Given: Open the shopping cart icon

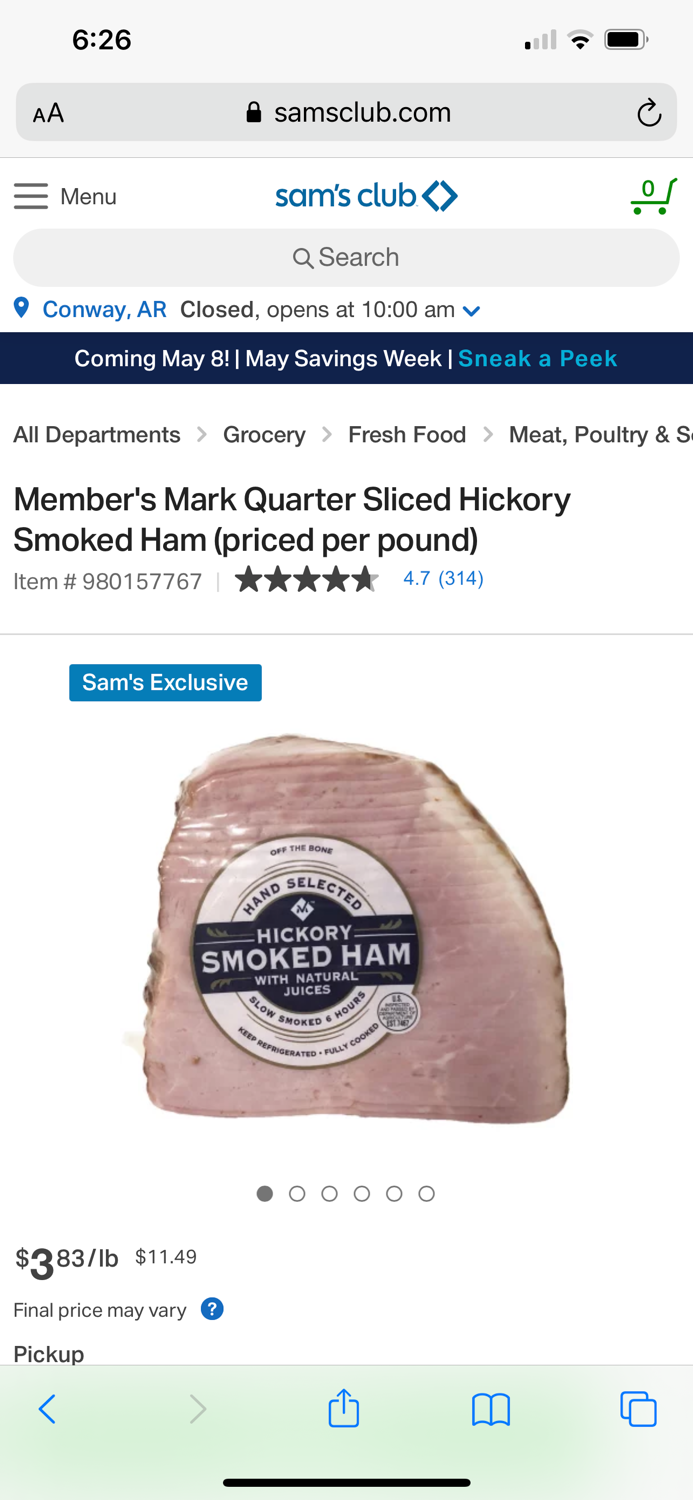Looking at the screenshot, I should pyautogui.click(x=653, y=196).
